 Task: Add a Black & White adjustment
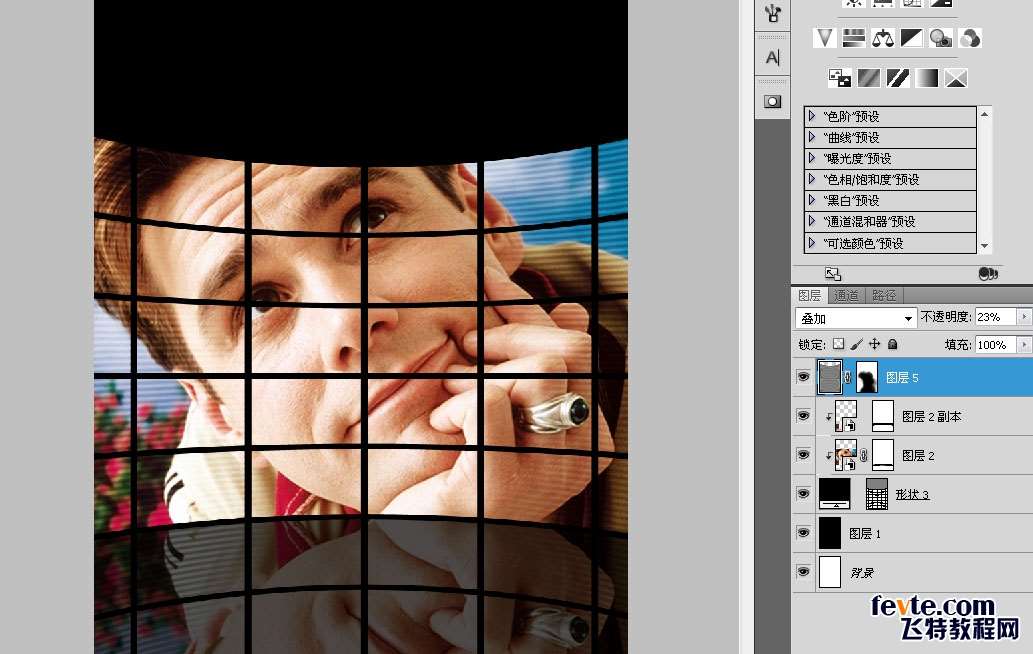pyautogui.click(x=912, y=38)
